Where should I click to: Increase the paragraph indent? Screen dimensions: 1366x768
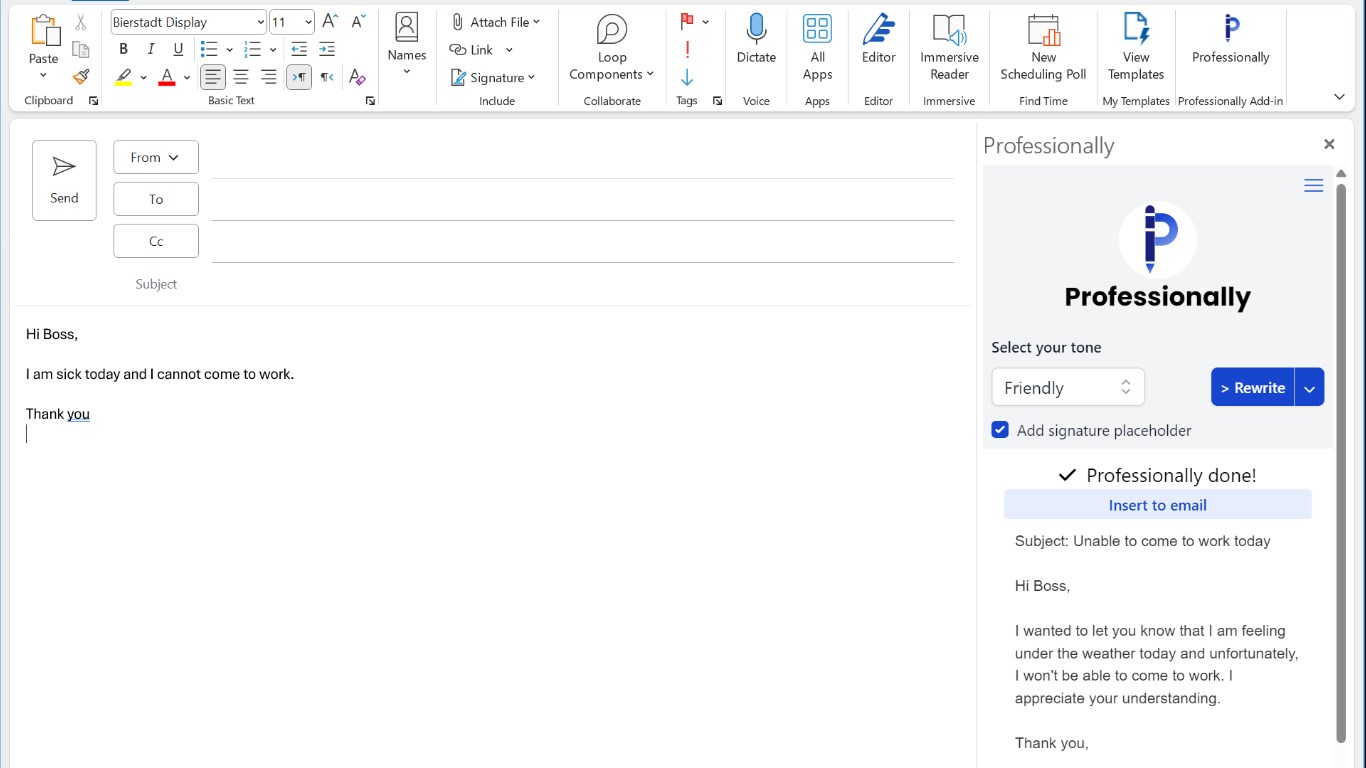(x=327, y=50)
